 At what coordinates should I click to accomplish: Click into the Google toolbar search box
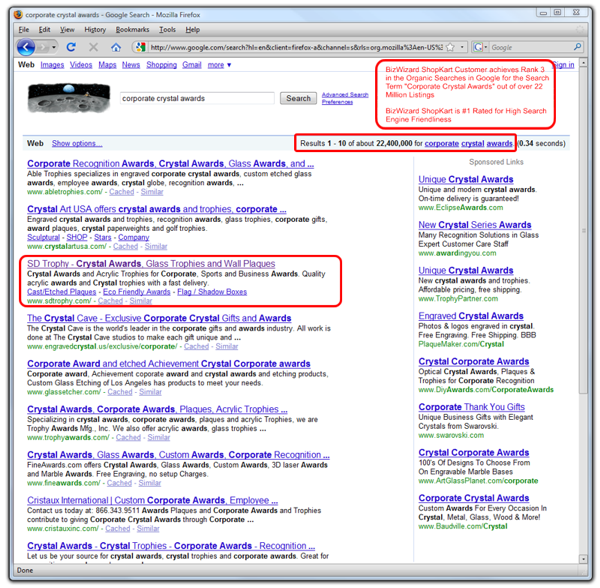tap(531, 47)
